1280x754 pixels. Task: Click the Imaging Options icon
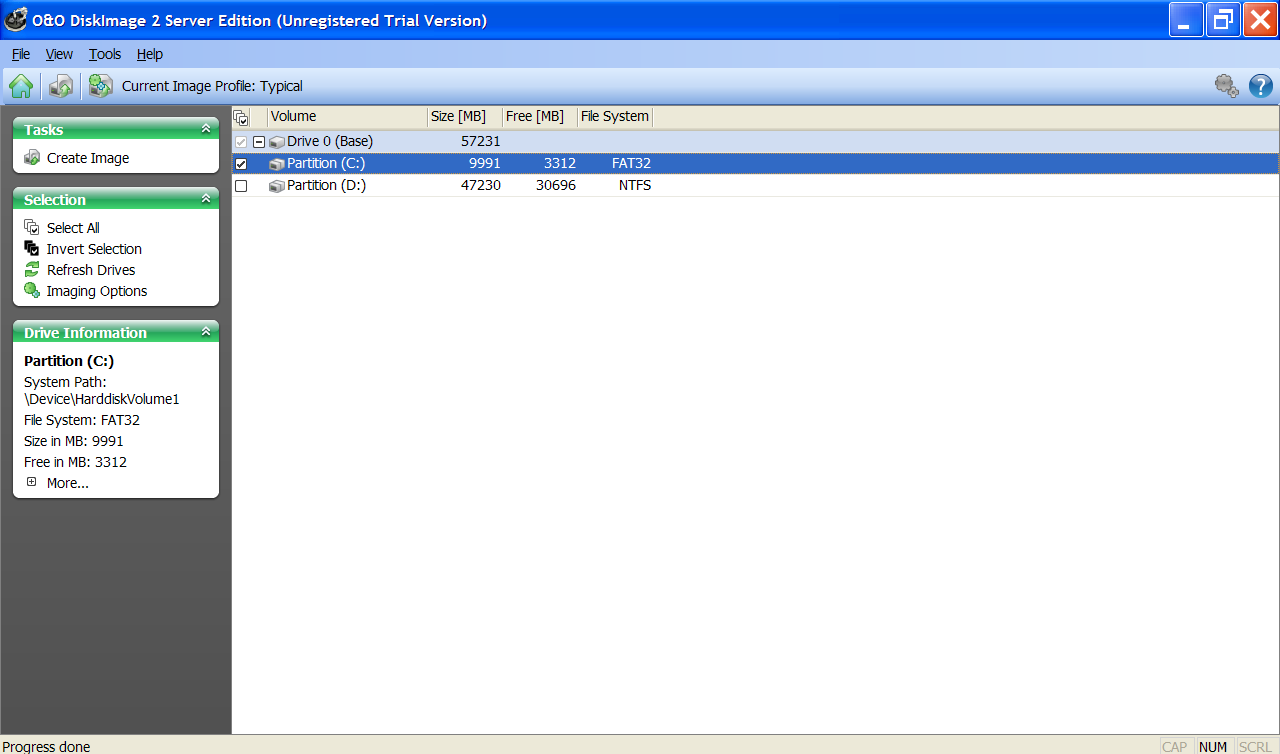tap(32, 291)
